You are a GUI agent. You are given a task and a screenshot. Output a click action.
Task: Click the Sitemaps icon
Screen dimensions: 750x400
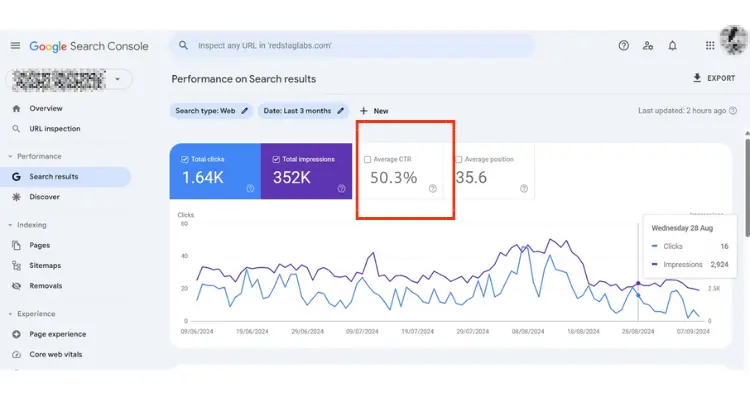(x=16, y=266)
